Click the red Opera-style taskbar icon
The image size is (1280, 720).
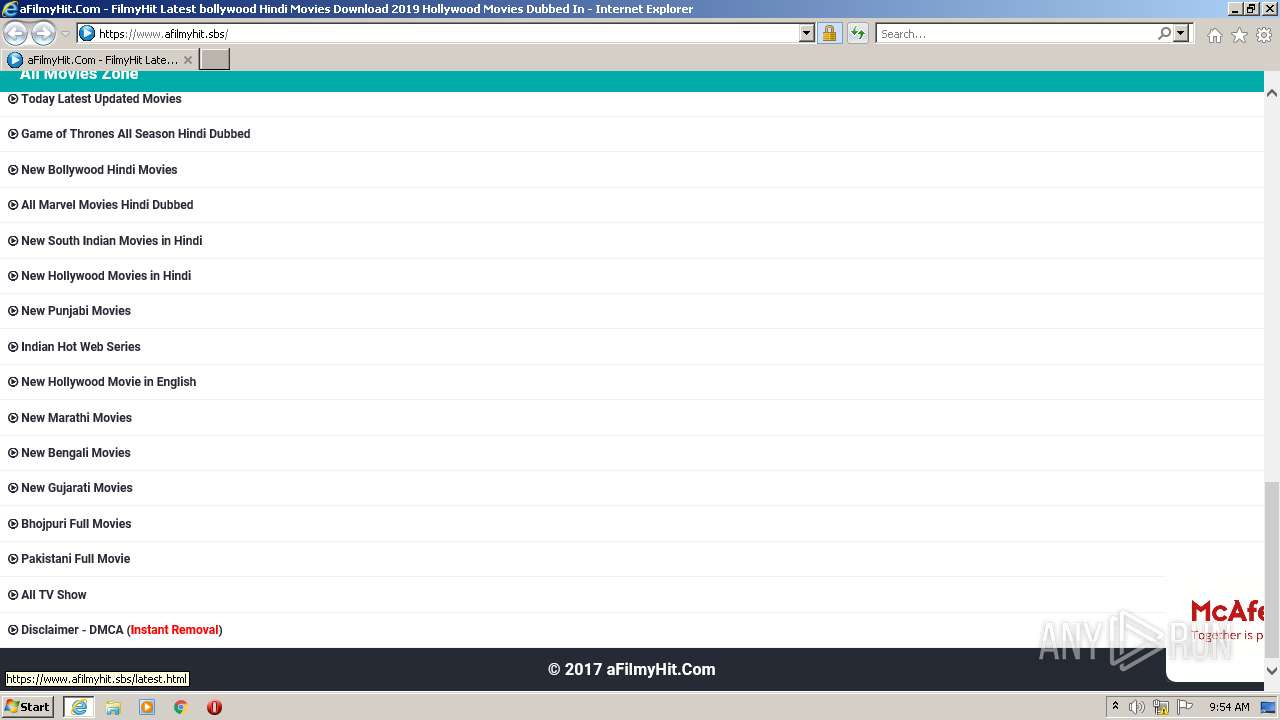tap(214, 707)
